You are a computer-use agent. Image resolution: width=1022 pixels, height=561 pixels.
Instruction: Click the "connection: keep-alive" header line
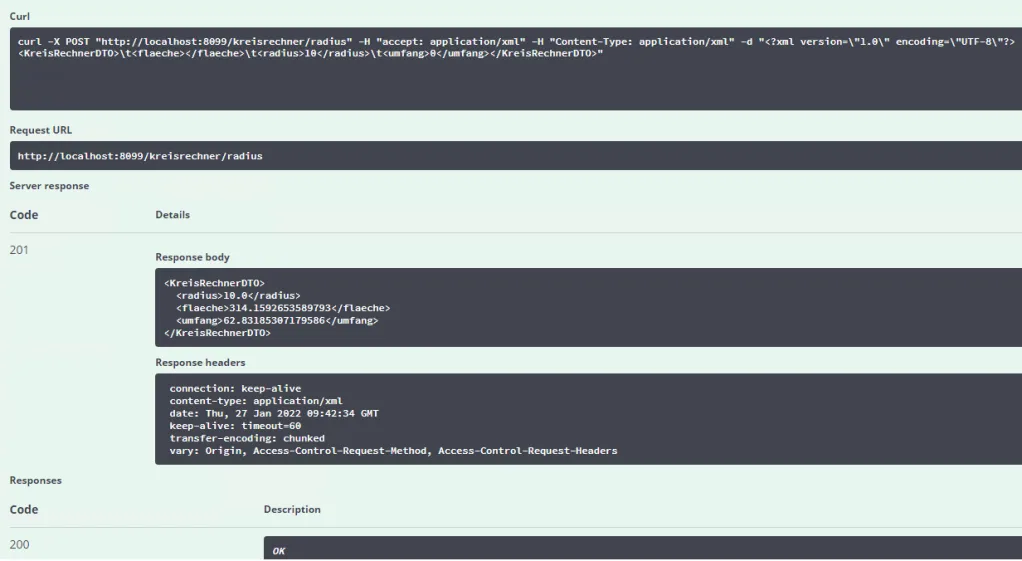235,388
